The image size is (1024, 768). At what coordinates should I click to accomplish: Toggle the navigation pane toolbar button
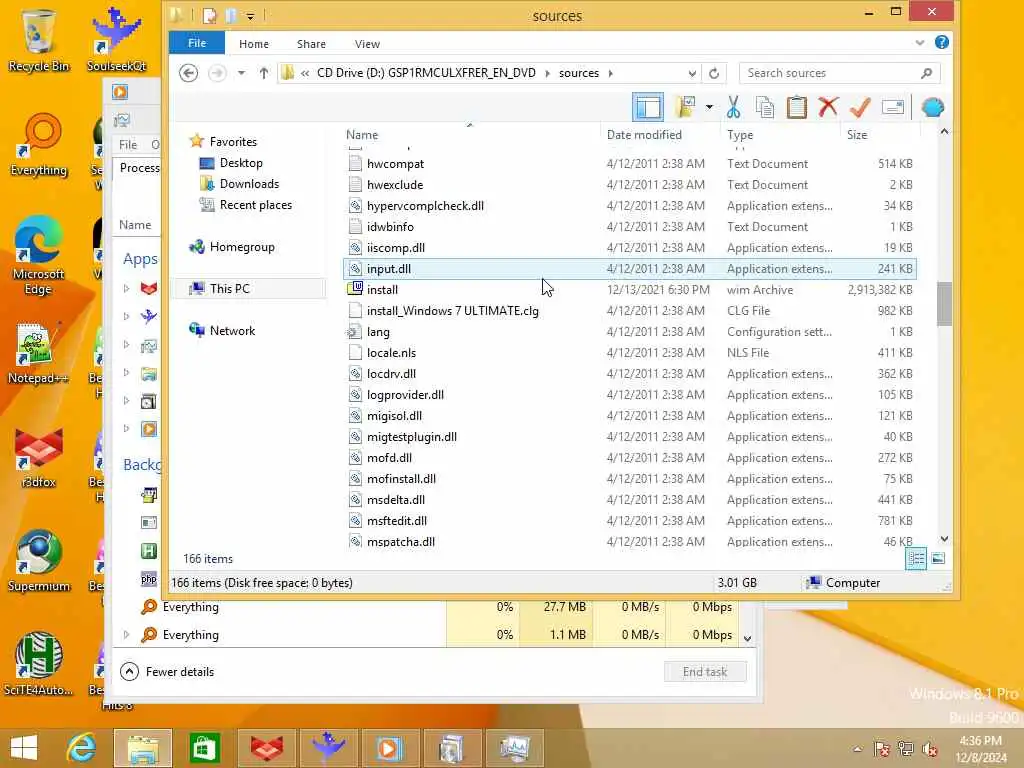(x=648, y=108)
